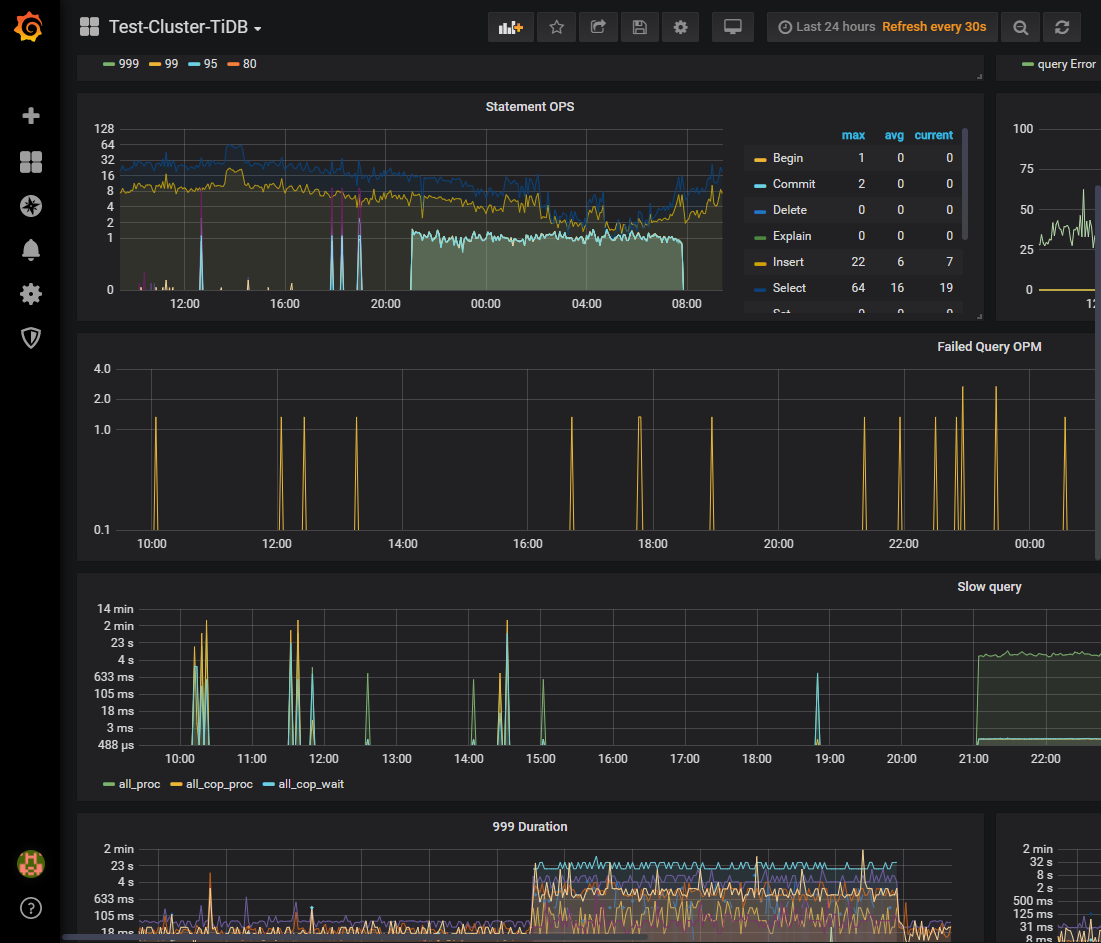Click the avg column header in legend
Image resolution: width=1101 pixels, height=943 pixels.
(894, 135)
